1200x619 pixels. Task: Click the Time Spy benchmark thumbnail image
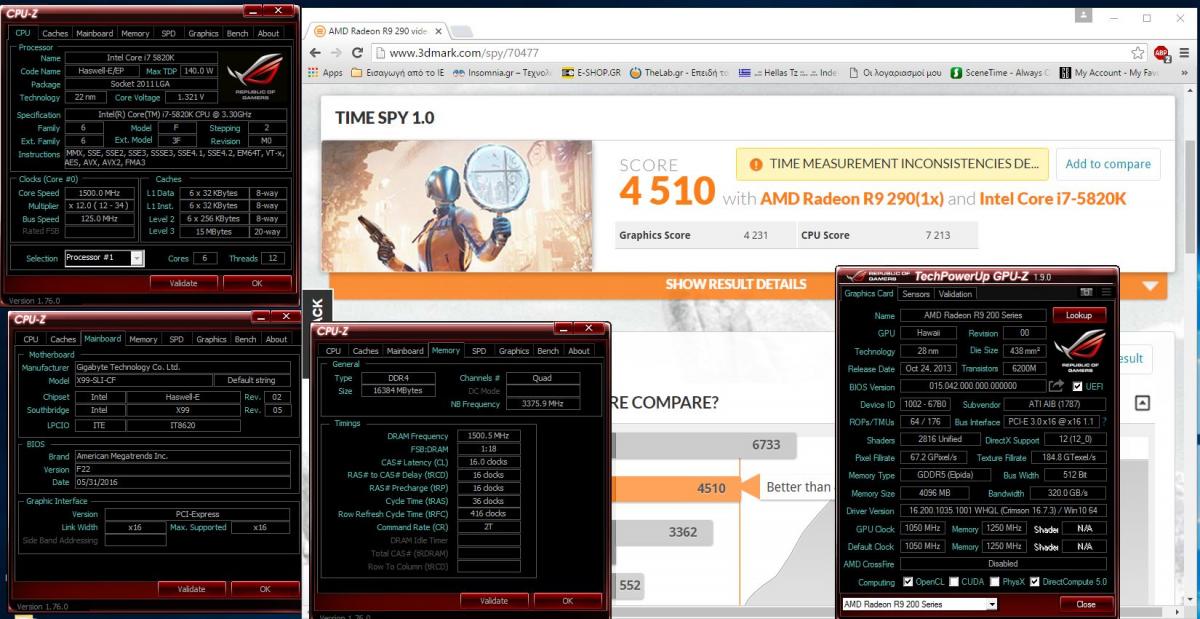point(457,206)
